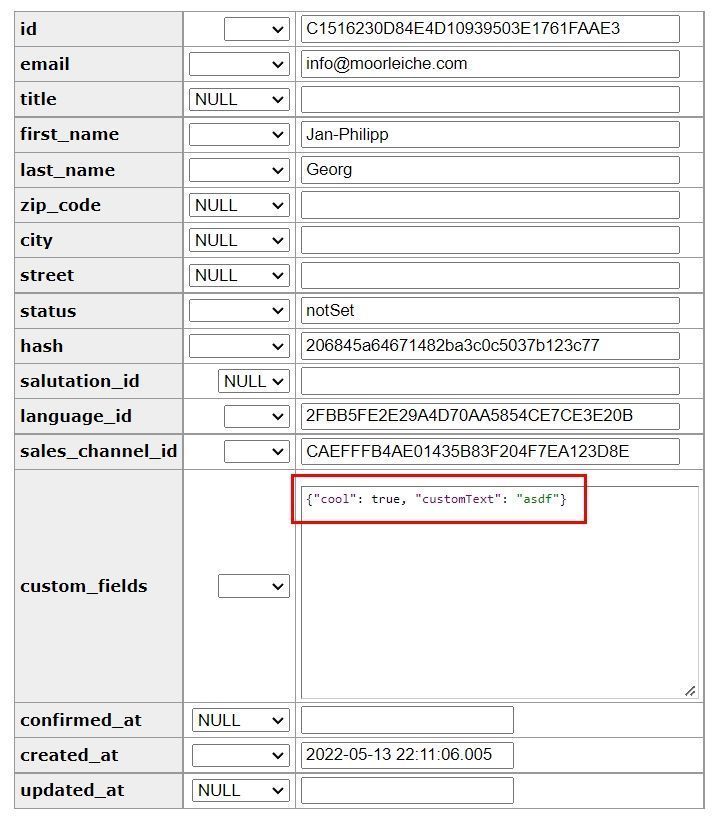Screen dimensions: 715x818
Task: Click inside the custom_fields JSON textarea
Action: [499, 600]
